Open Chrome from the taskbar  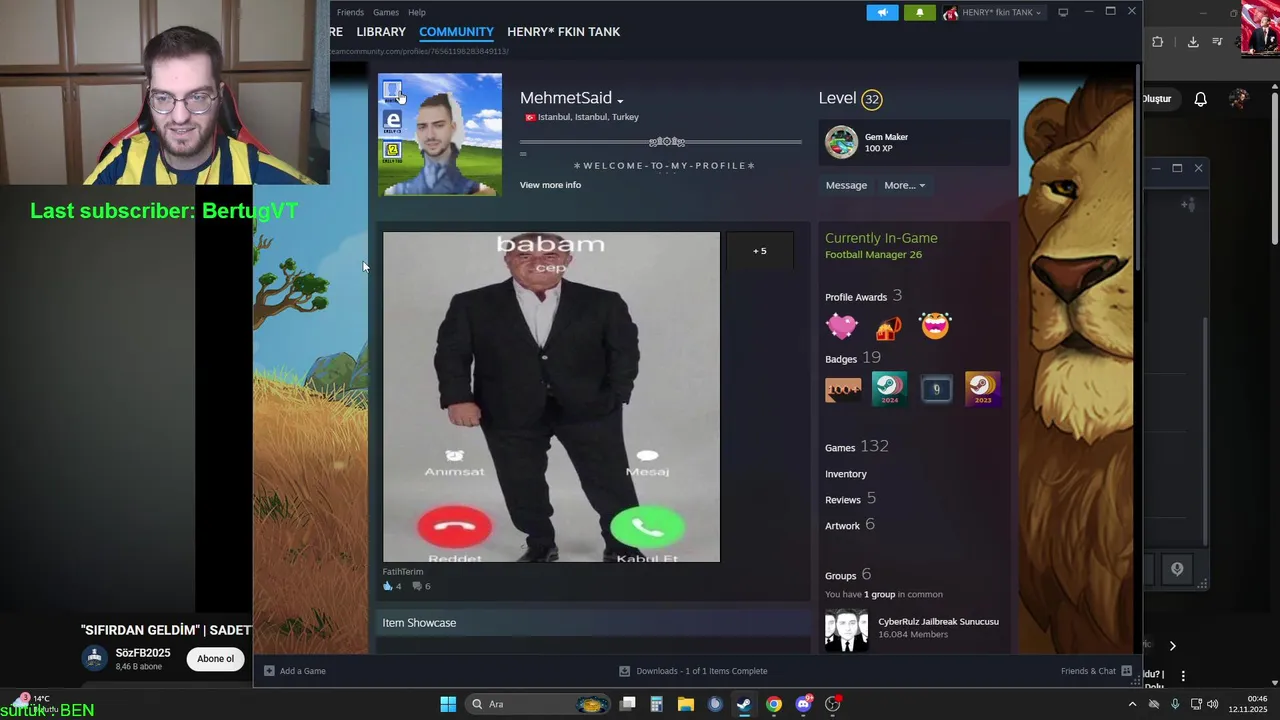coord(773,704)
